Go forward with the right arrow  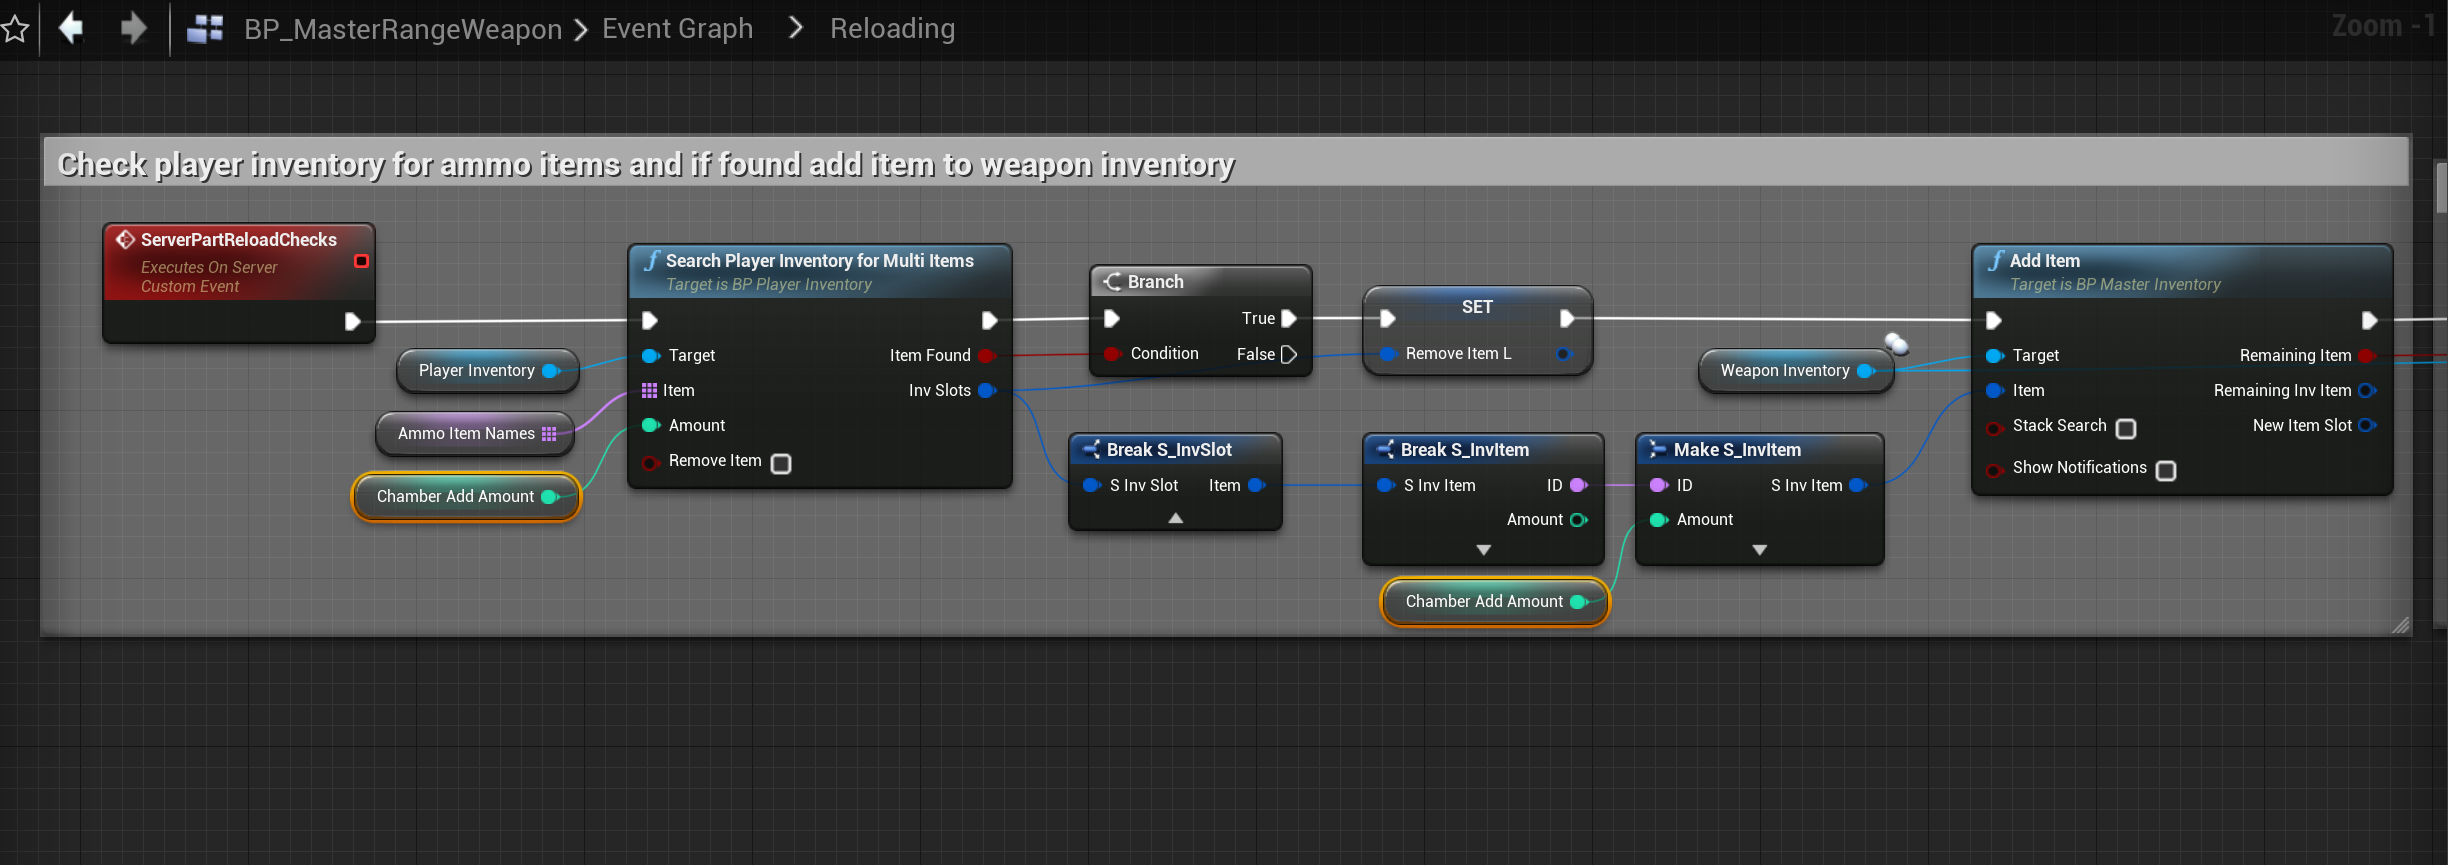click(x=133, y=28)
